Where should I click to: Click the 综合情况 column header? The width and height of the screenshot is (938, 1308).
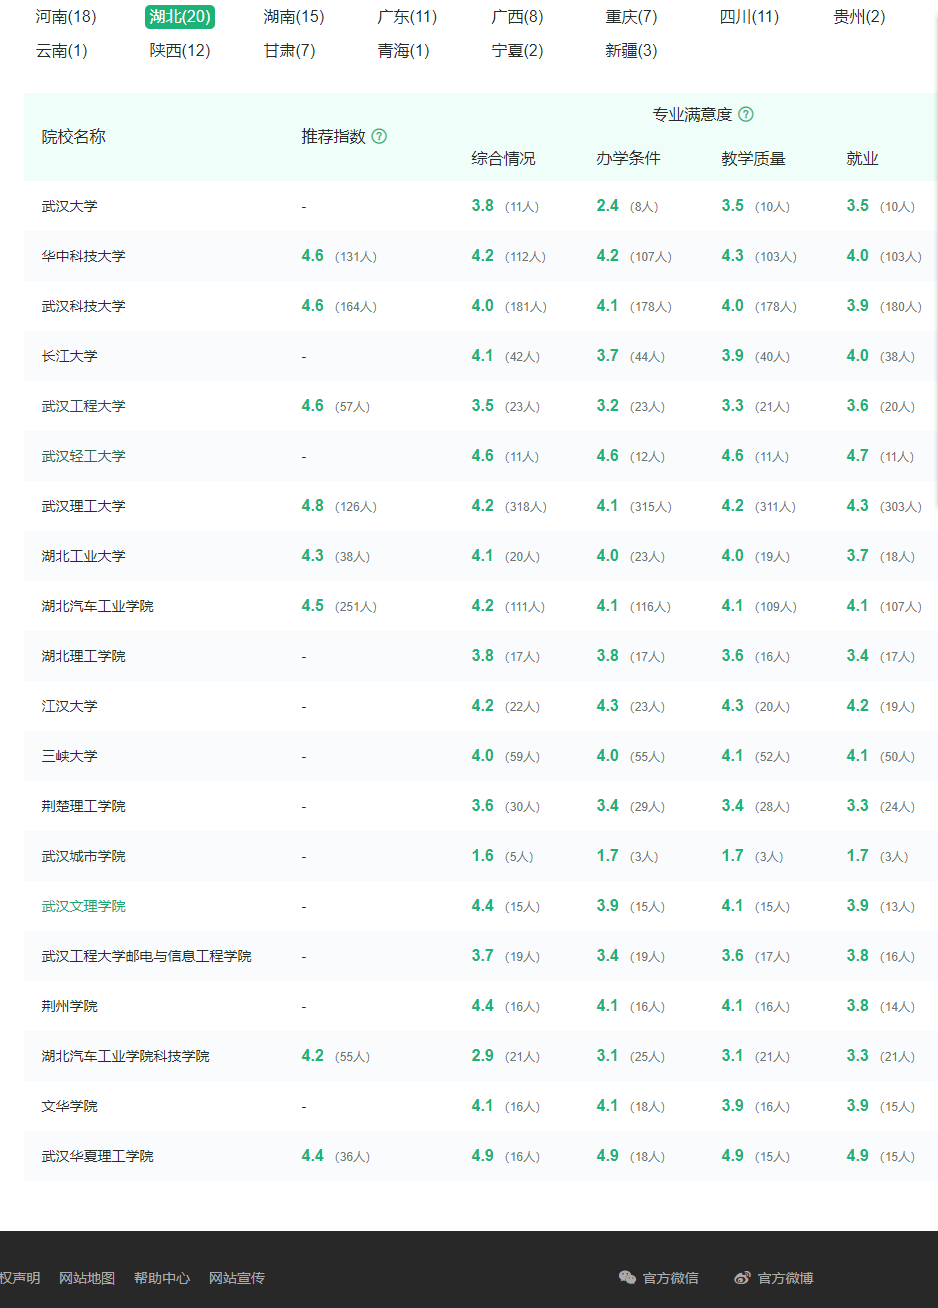[x=504, y=159]
